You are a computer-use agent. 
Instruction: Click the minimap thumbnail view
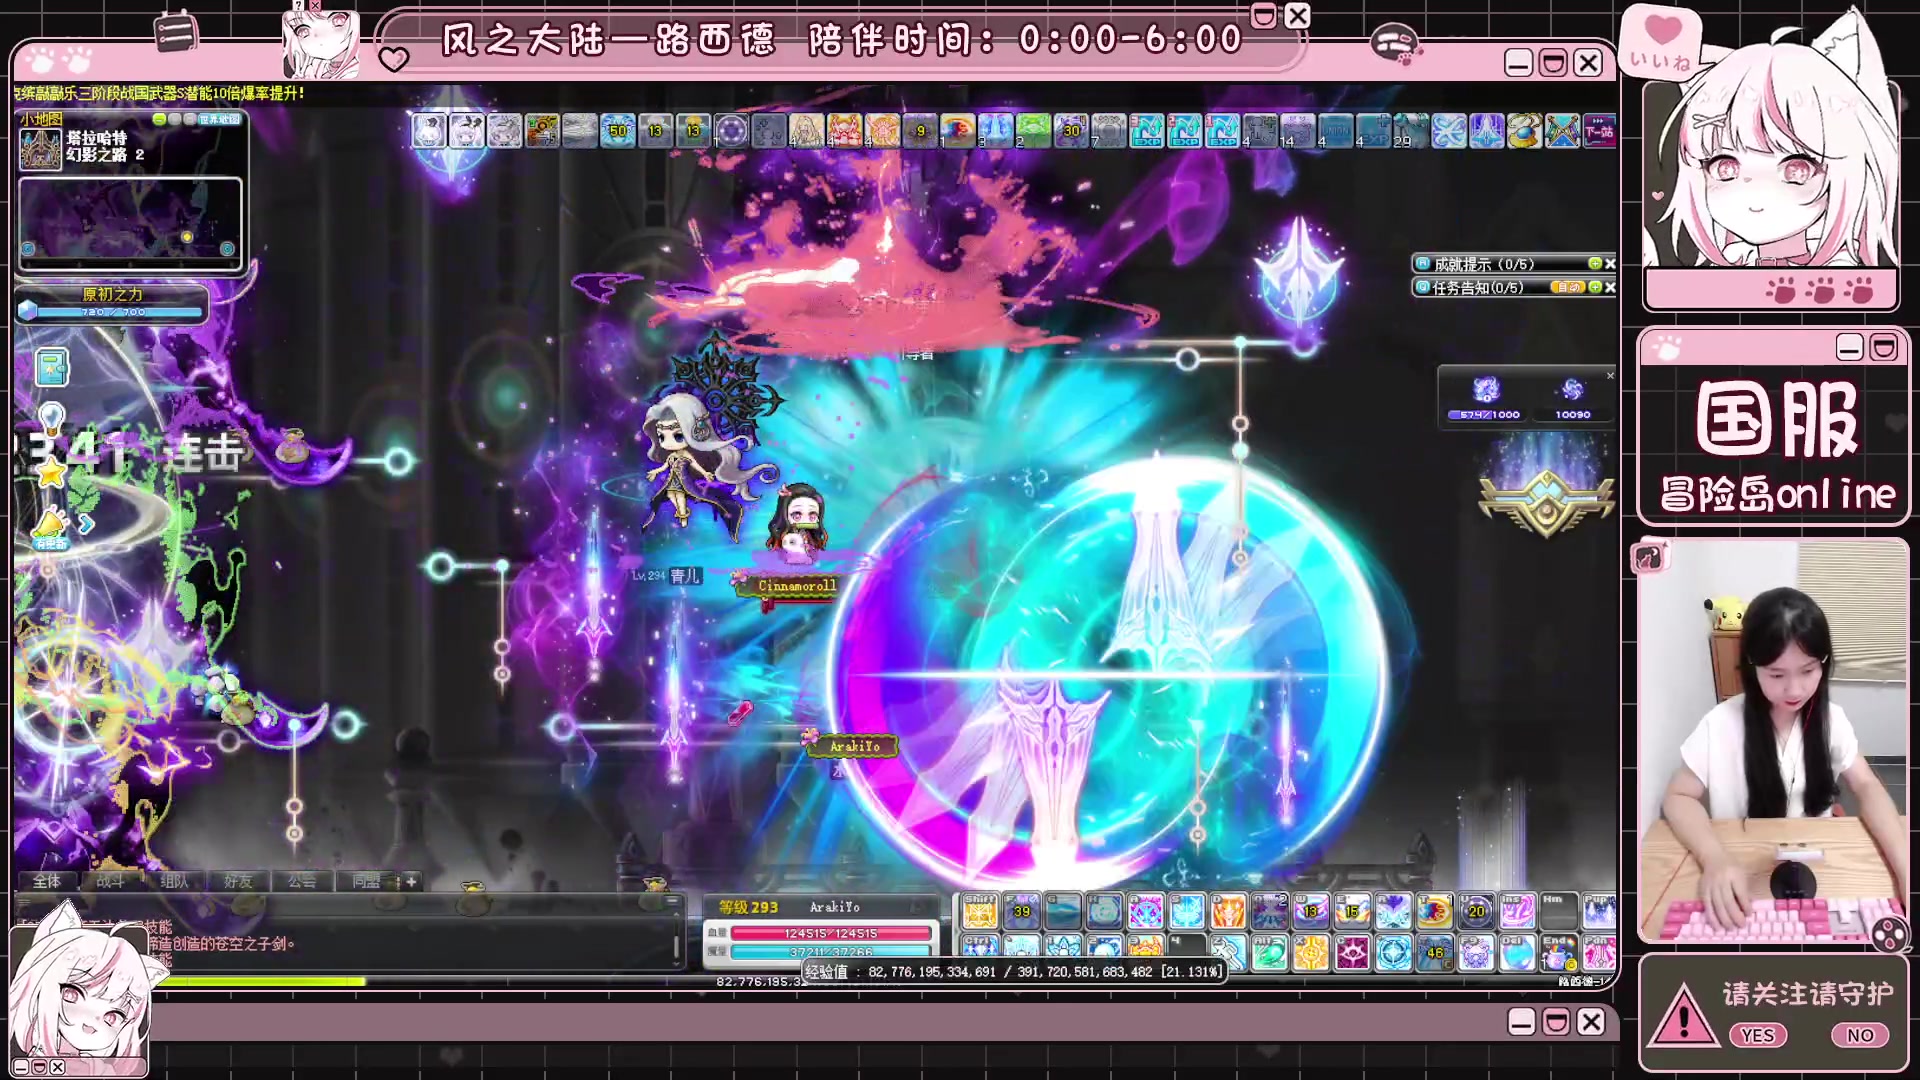tap(130, 224)
